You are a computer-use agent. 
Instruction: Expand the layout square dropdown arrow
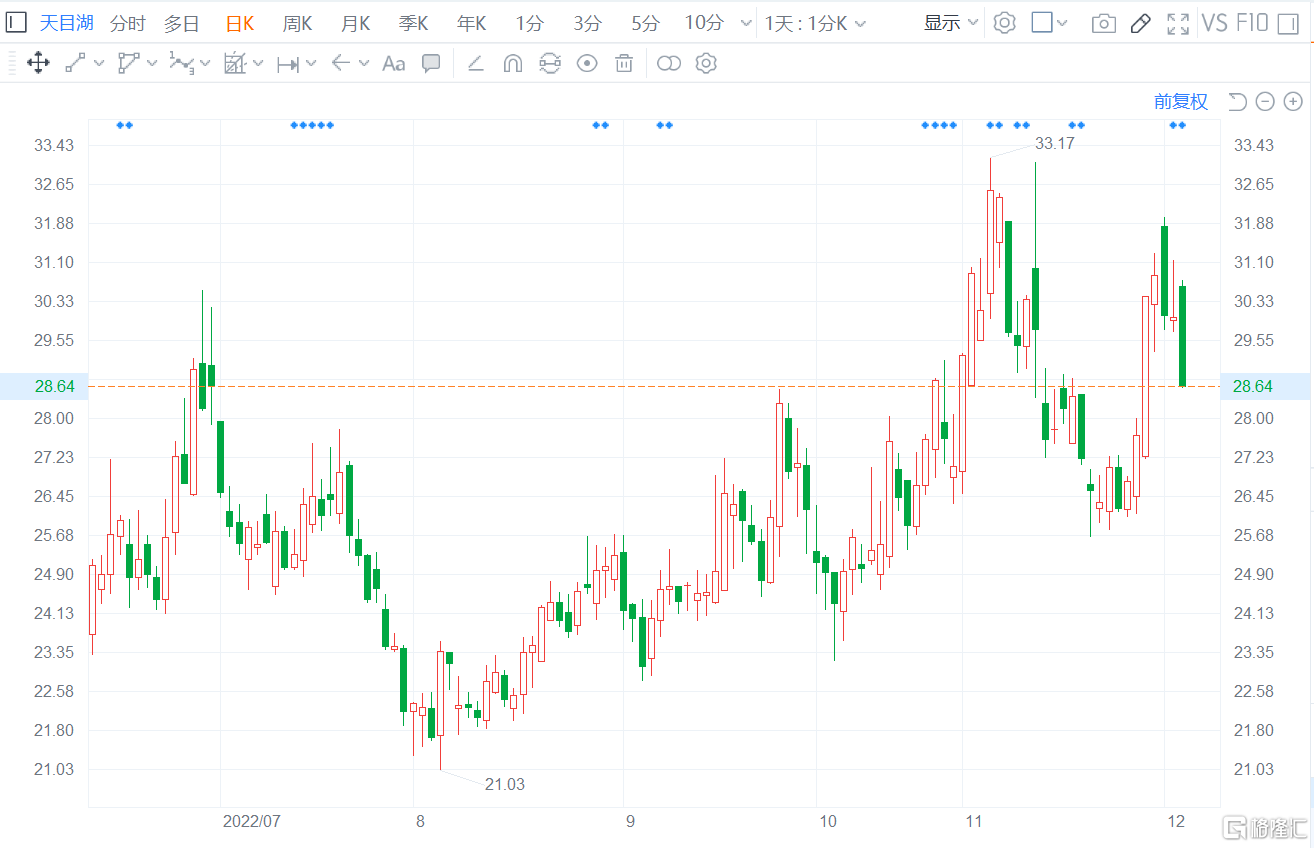pos(1062,23)
